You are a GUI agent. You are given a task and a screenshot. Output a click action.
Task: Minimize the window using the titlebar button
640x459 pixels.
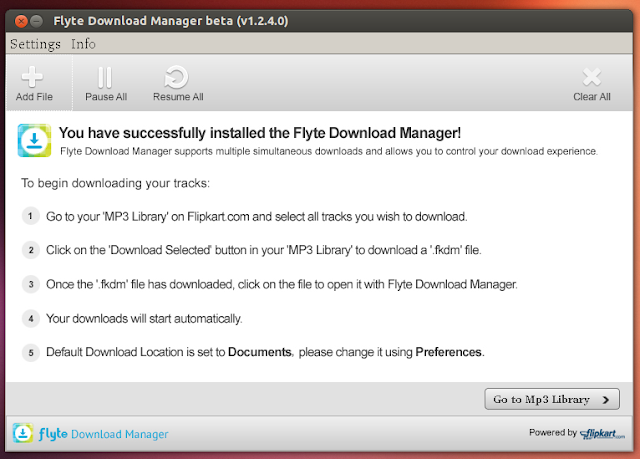coord(36,21)
